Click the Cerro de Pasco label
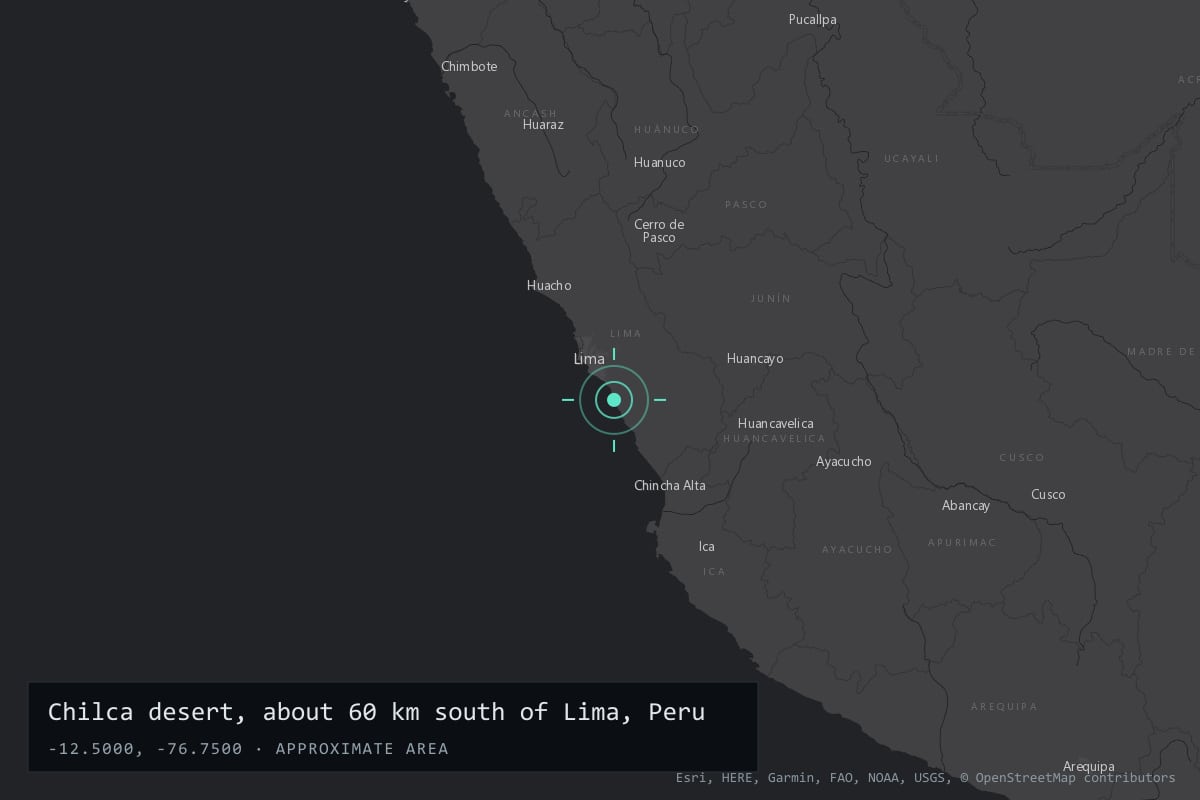1200x800 pixels. [x=659, y=231]
